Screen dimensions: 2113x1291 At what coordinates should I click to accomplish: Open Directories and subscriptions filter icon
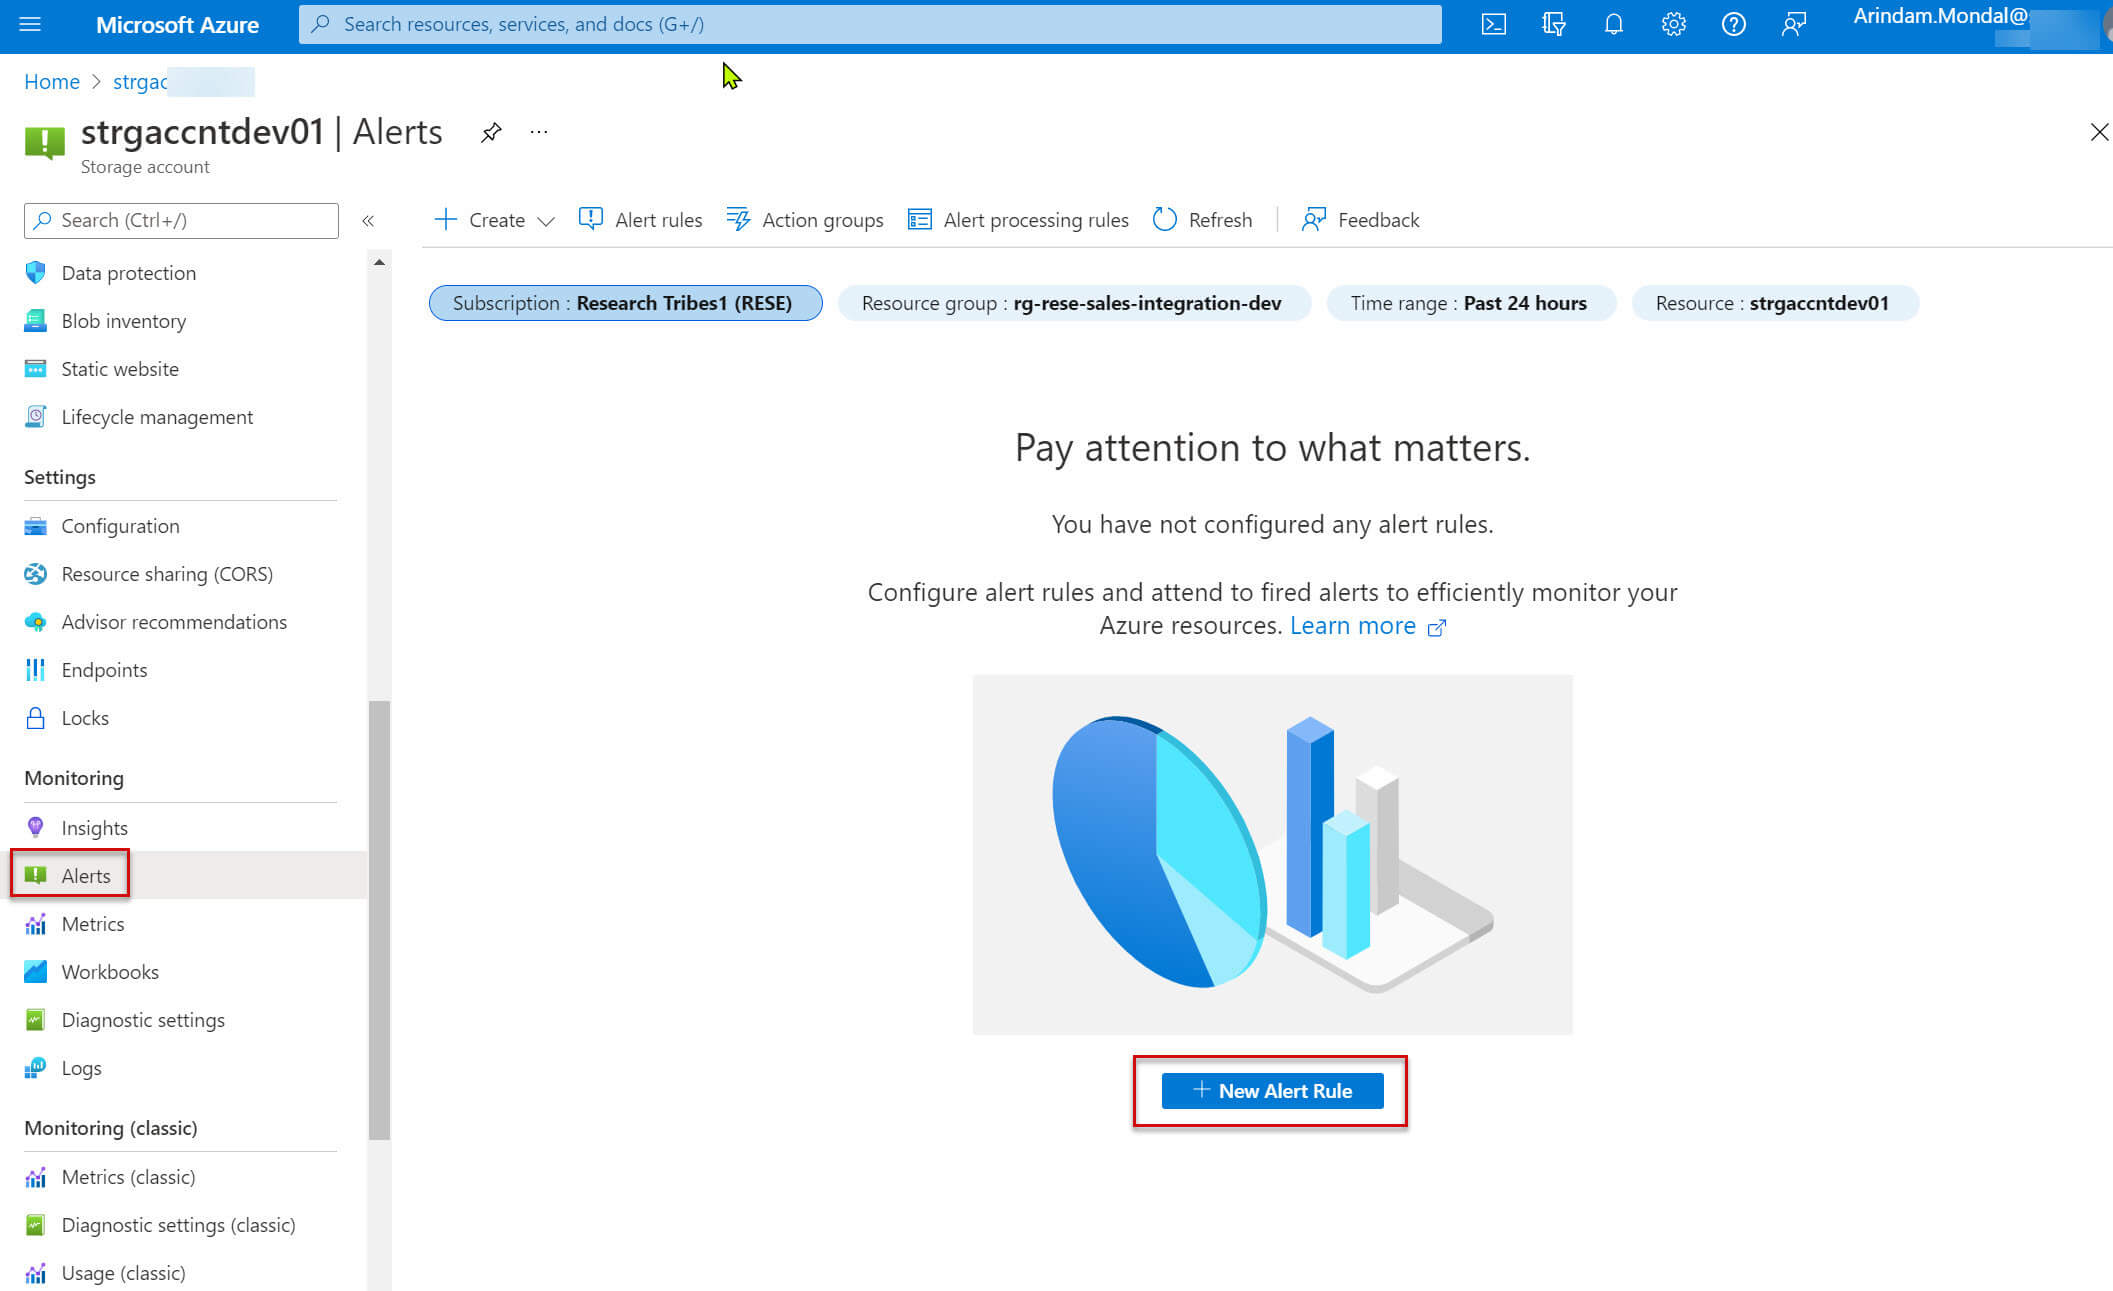point(1553,24)
